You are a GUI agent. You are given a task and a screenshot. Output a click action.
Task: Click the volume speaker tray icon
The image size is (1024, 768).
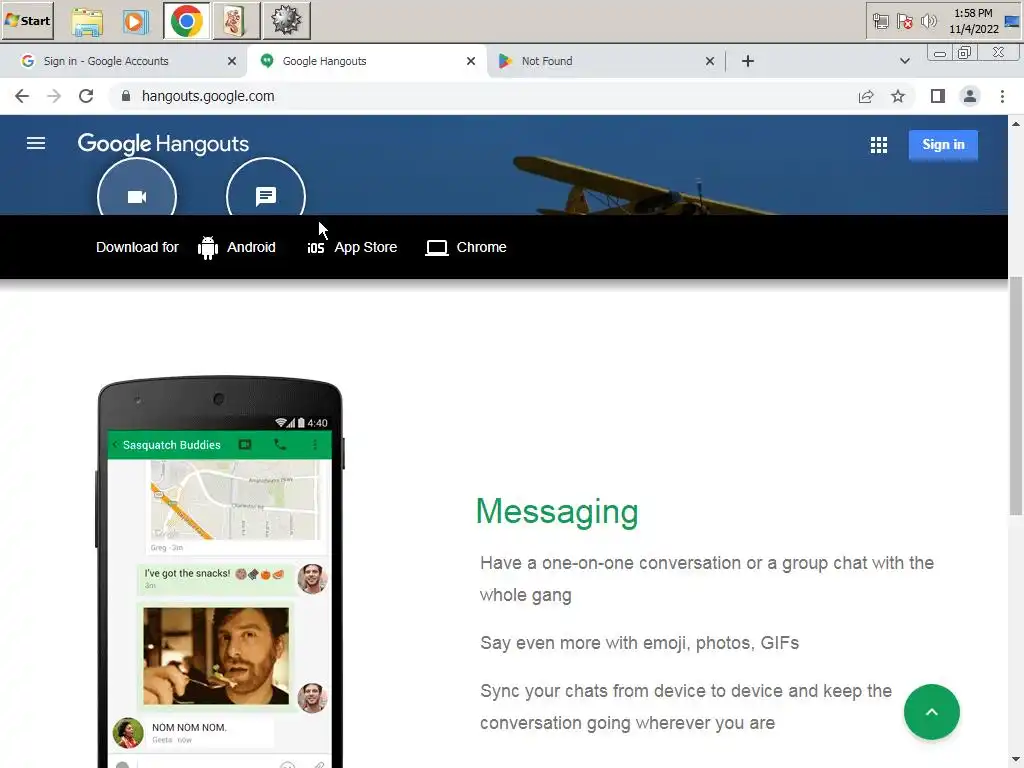pyautogui.click(x=928, y=22)
